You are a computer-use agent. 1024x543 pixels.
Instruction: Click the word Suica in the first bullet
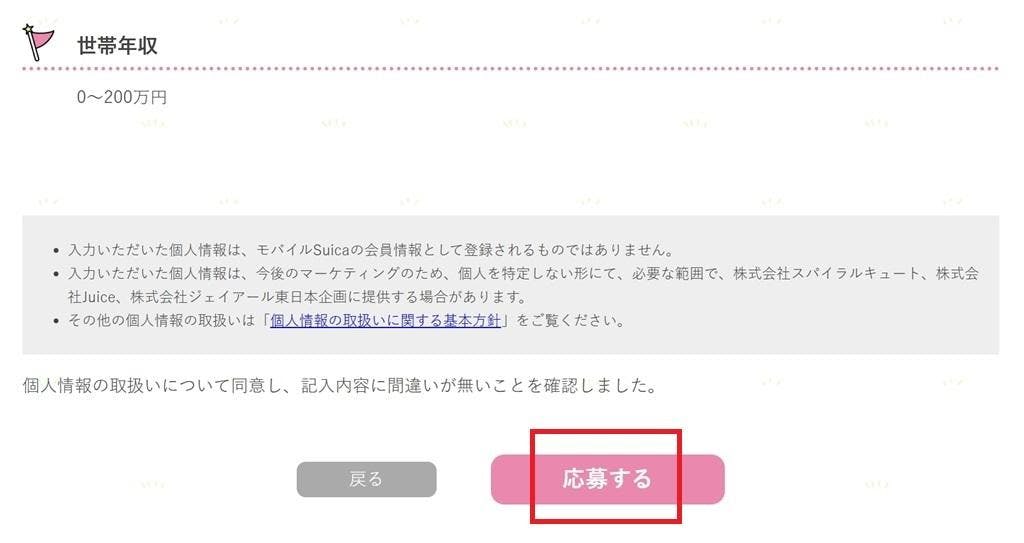331,250
